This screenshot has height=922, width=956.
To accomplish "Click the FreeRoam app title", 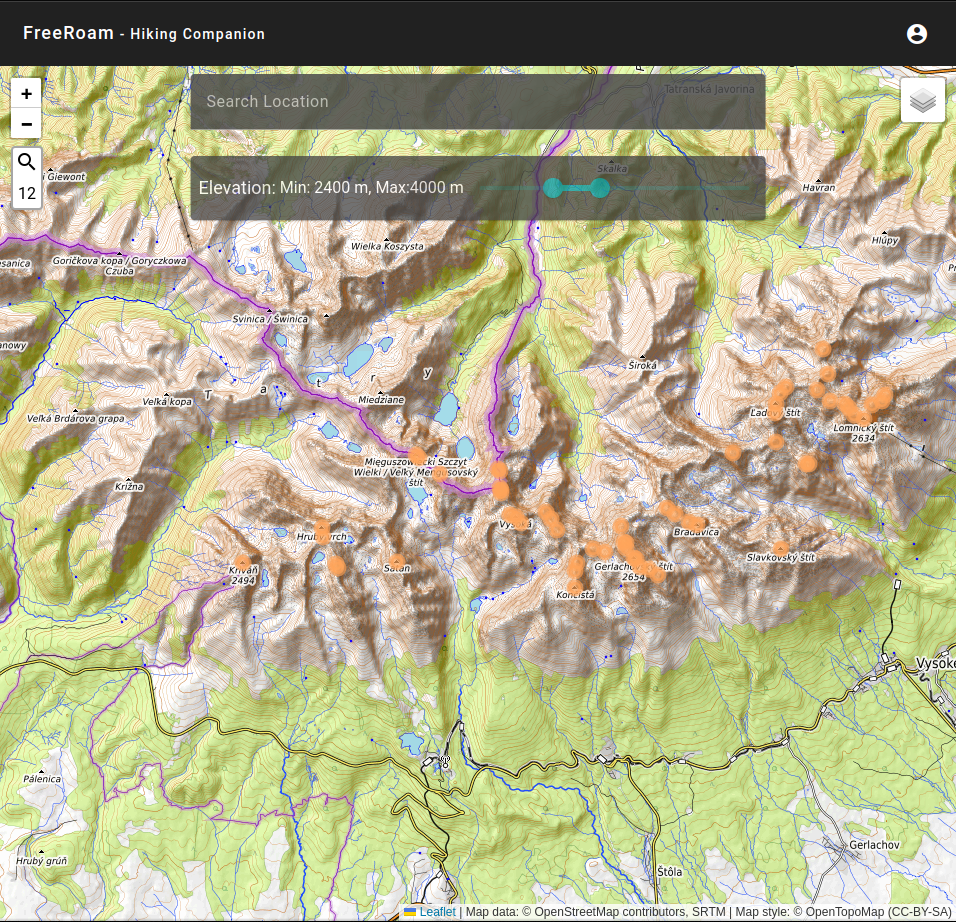I will click(68, 33).
